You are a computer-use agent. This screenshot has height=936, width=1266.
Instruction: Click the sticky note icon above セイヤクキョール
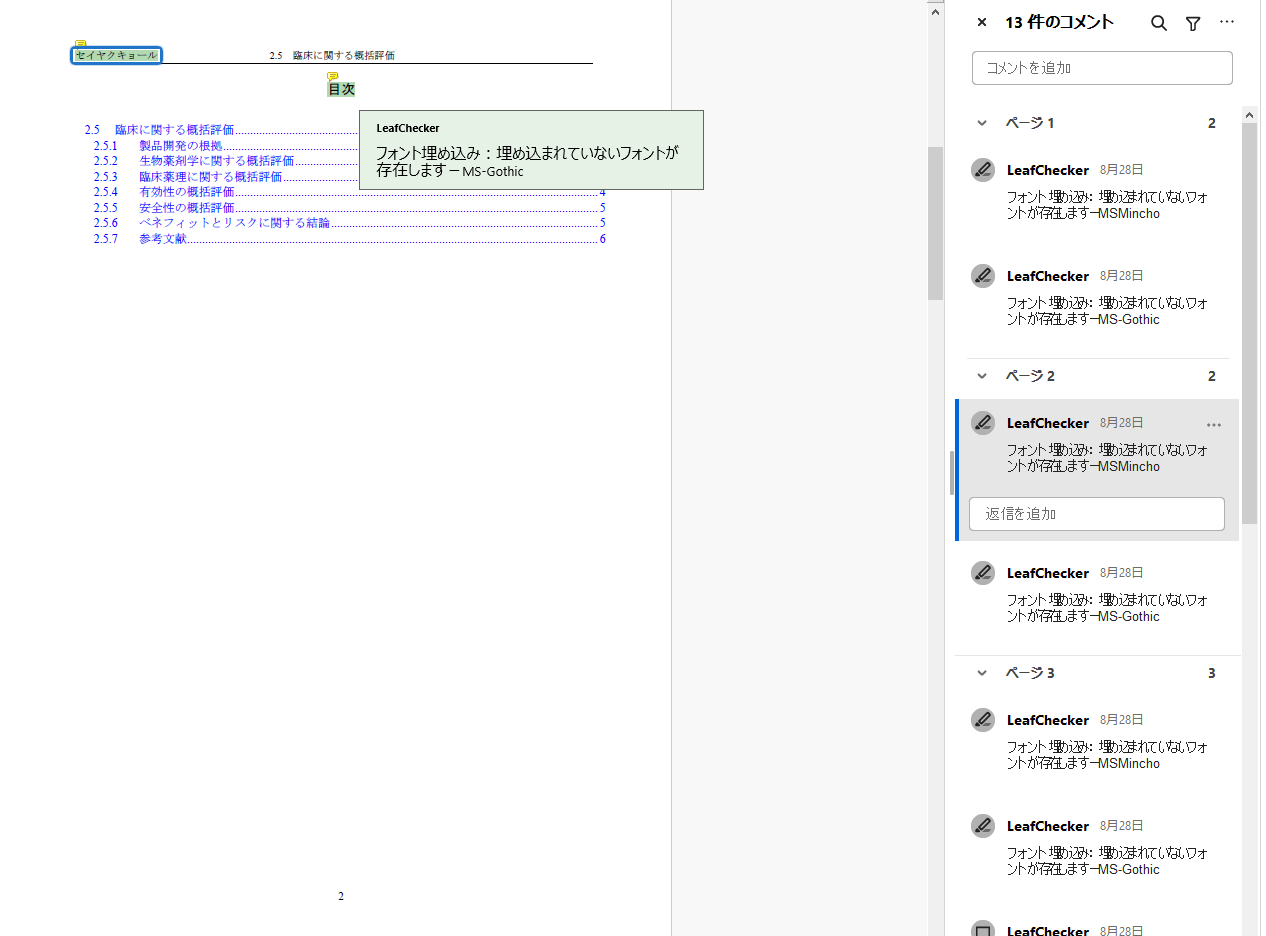pos(81,44)
